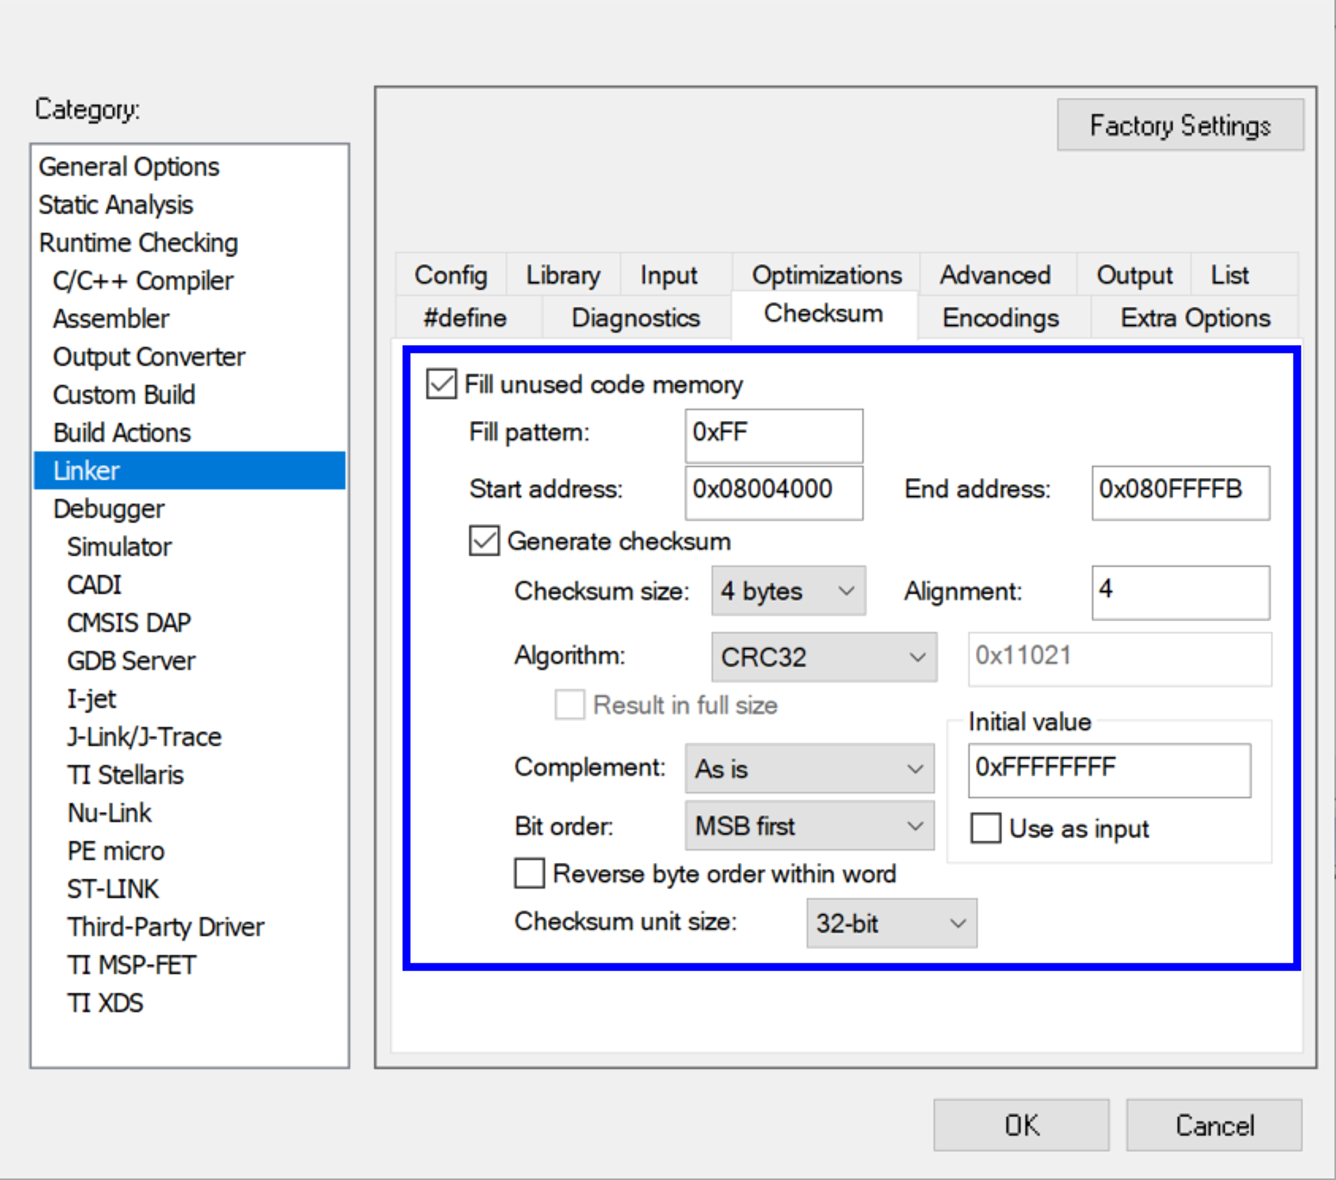Check Reverse byte order within word
1336x1180 pixels.
(529, 873)
